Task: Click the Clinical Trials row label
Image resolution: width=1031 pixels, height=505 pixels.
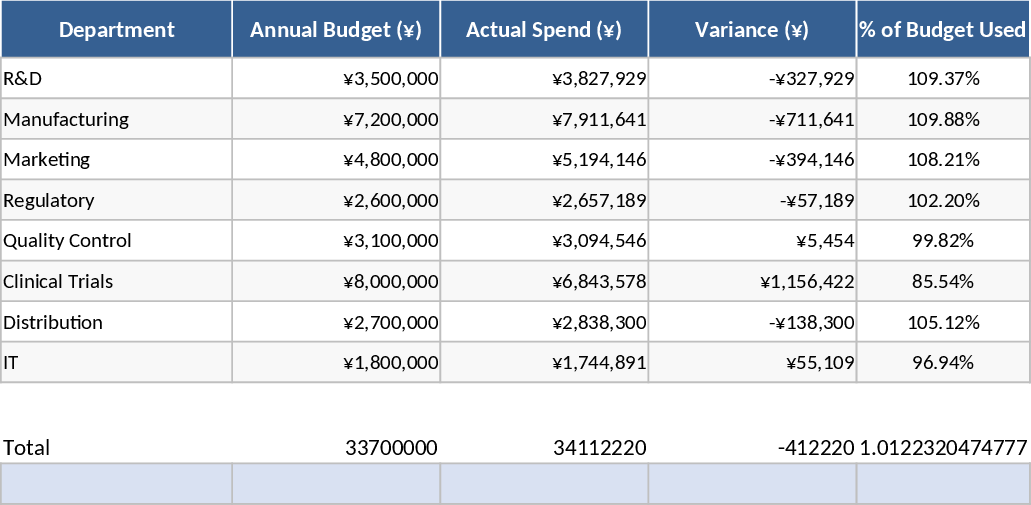Action: point(116,282)
